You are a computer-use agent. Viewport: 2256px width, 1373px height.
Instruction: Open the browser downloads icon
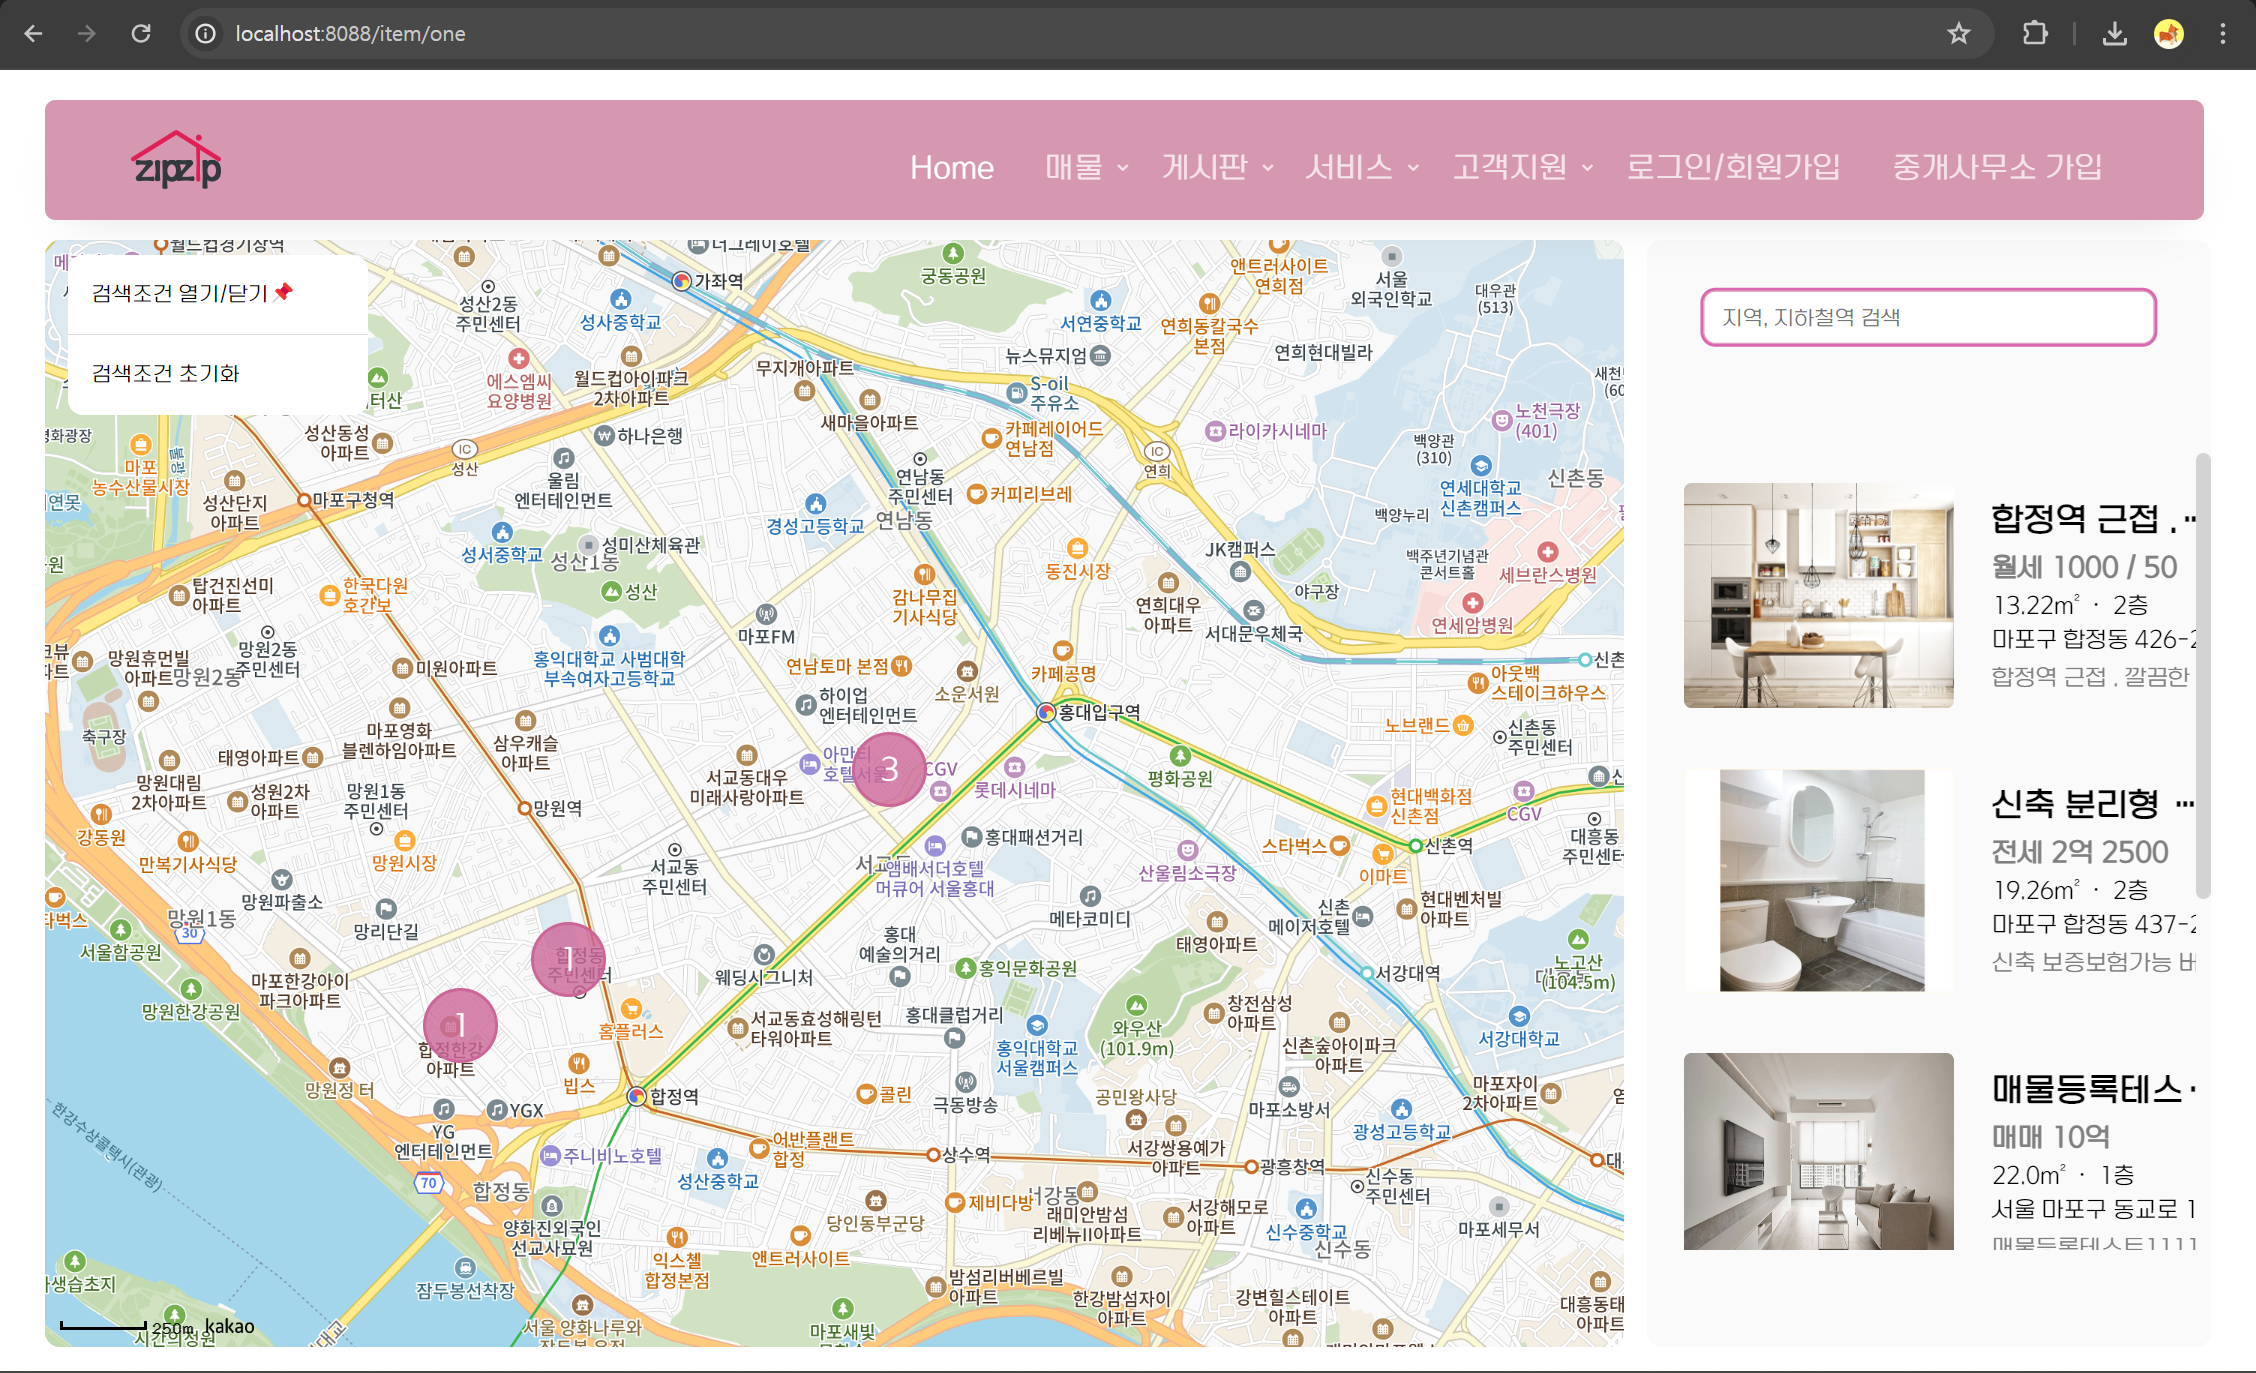coord(2114,34)
